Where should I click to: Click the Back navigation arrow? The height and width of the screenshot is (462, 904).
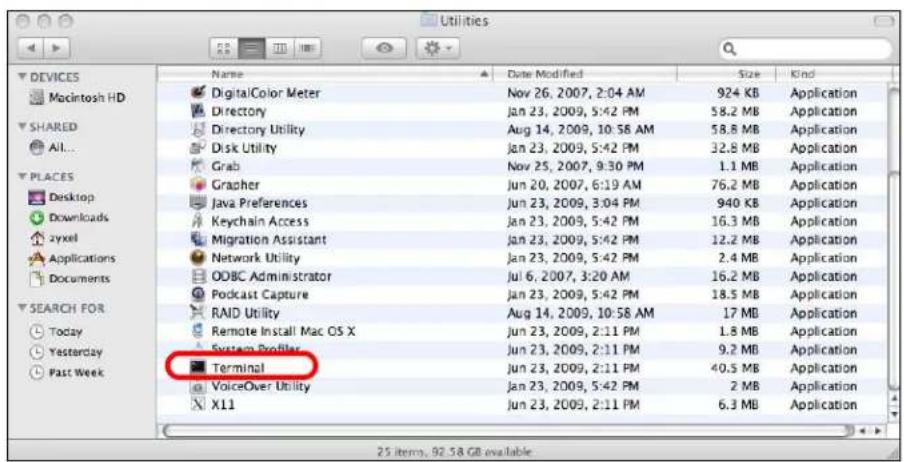coord(32,48)
